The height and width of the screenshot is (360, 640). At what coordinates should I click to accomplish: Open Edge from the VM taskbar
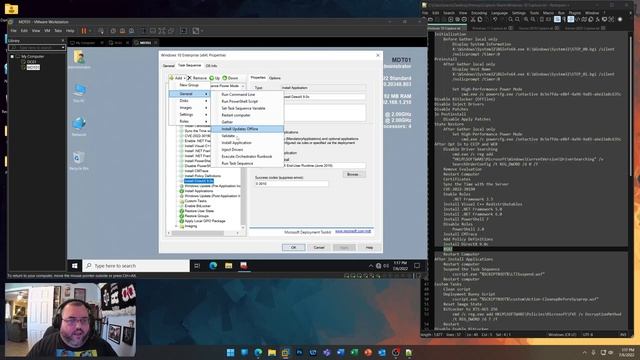pyautogui.click(x=213, y=266)
